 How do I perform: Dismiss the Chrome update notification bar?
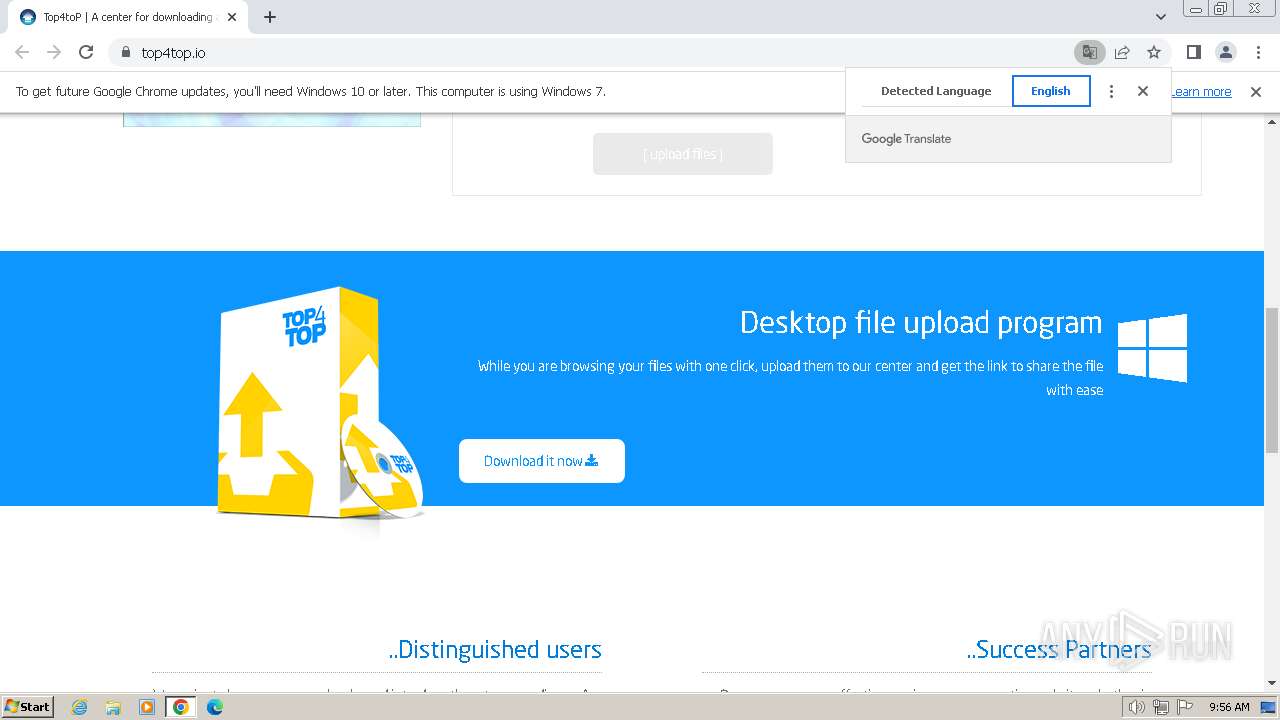[1256, 92]
